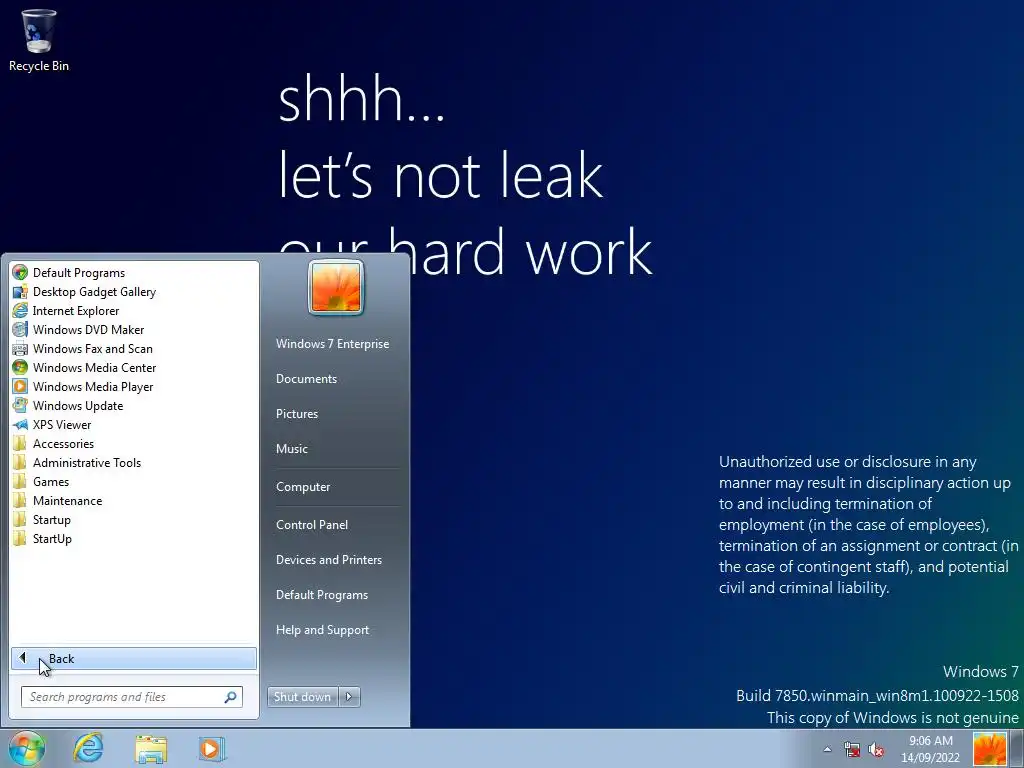Viewport: 1024px width, 768px height.
Task: Launch Windows Update
Action: [x=134, y=406]
